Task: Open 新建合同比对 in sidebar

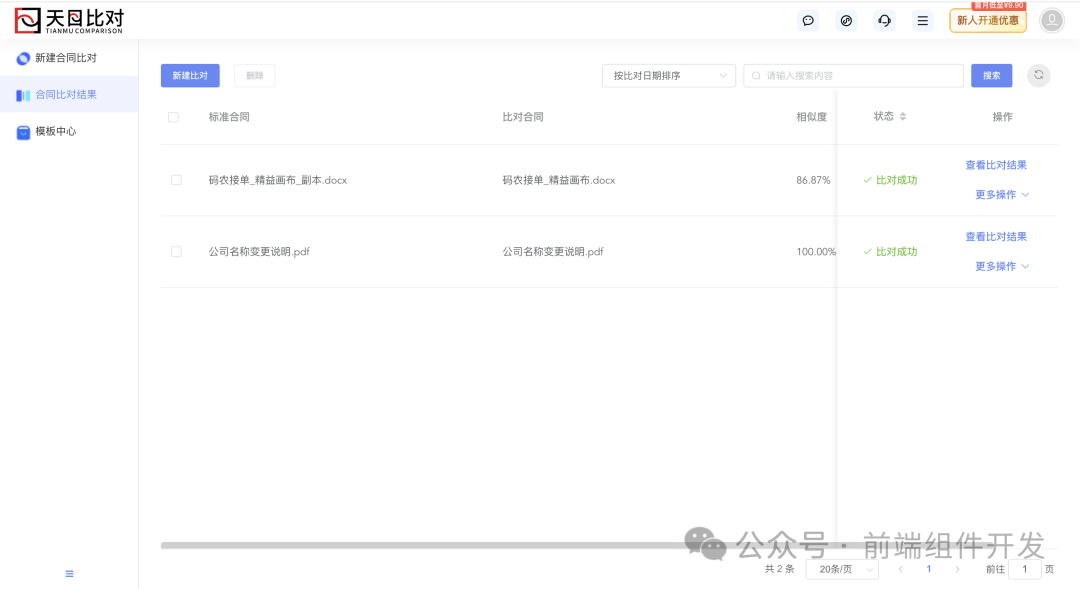Action: click(x=69, y=58)
